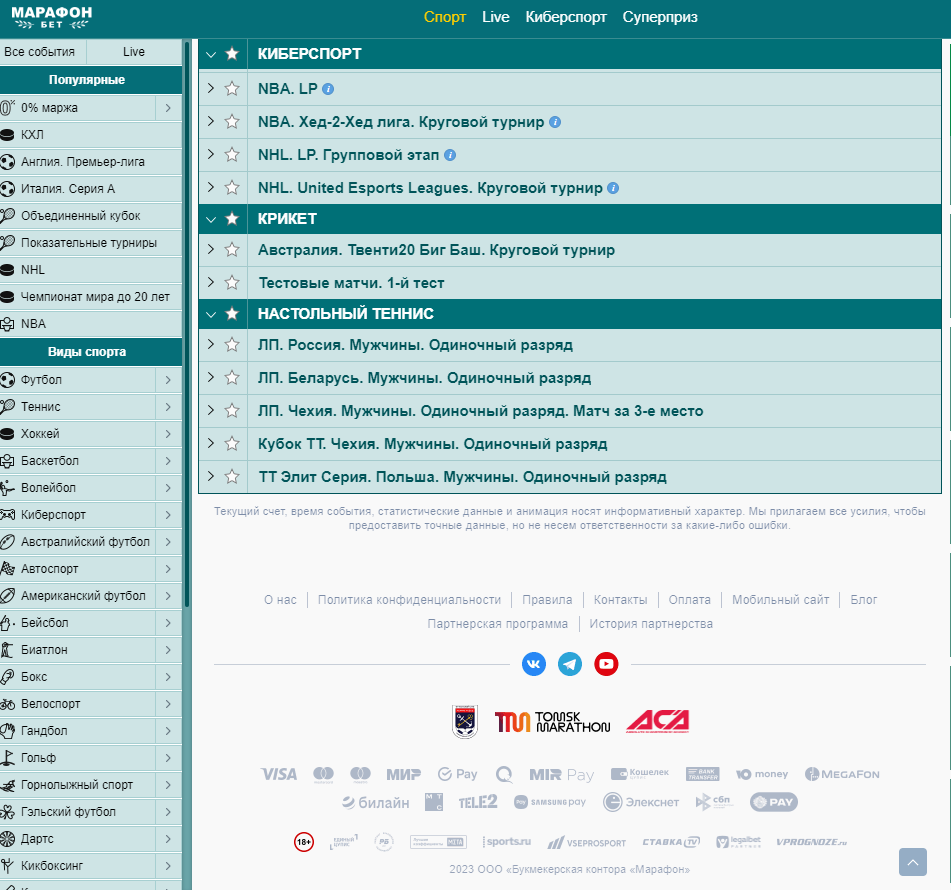Click info icon beside NBA. Хед-2-Хед лига
This screenshot has height=890, width=951.
point(554,123)
